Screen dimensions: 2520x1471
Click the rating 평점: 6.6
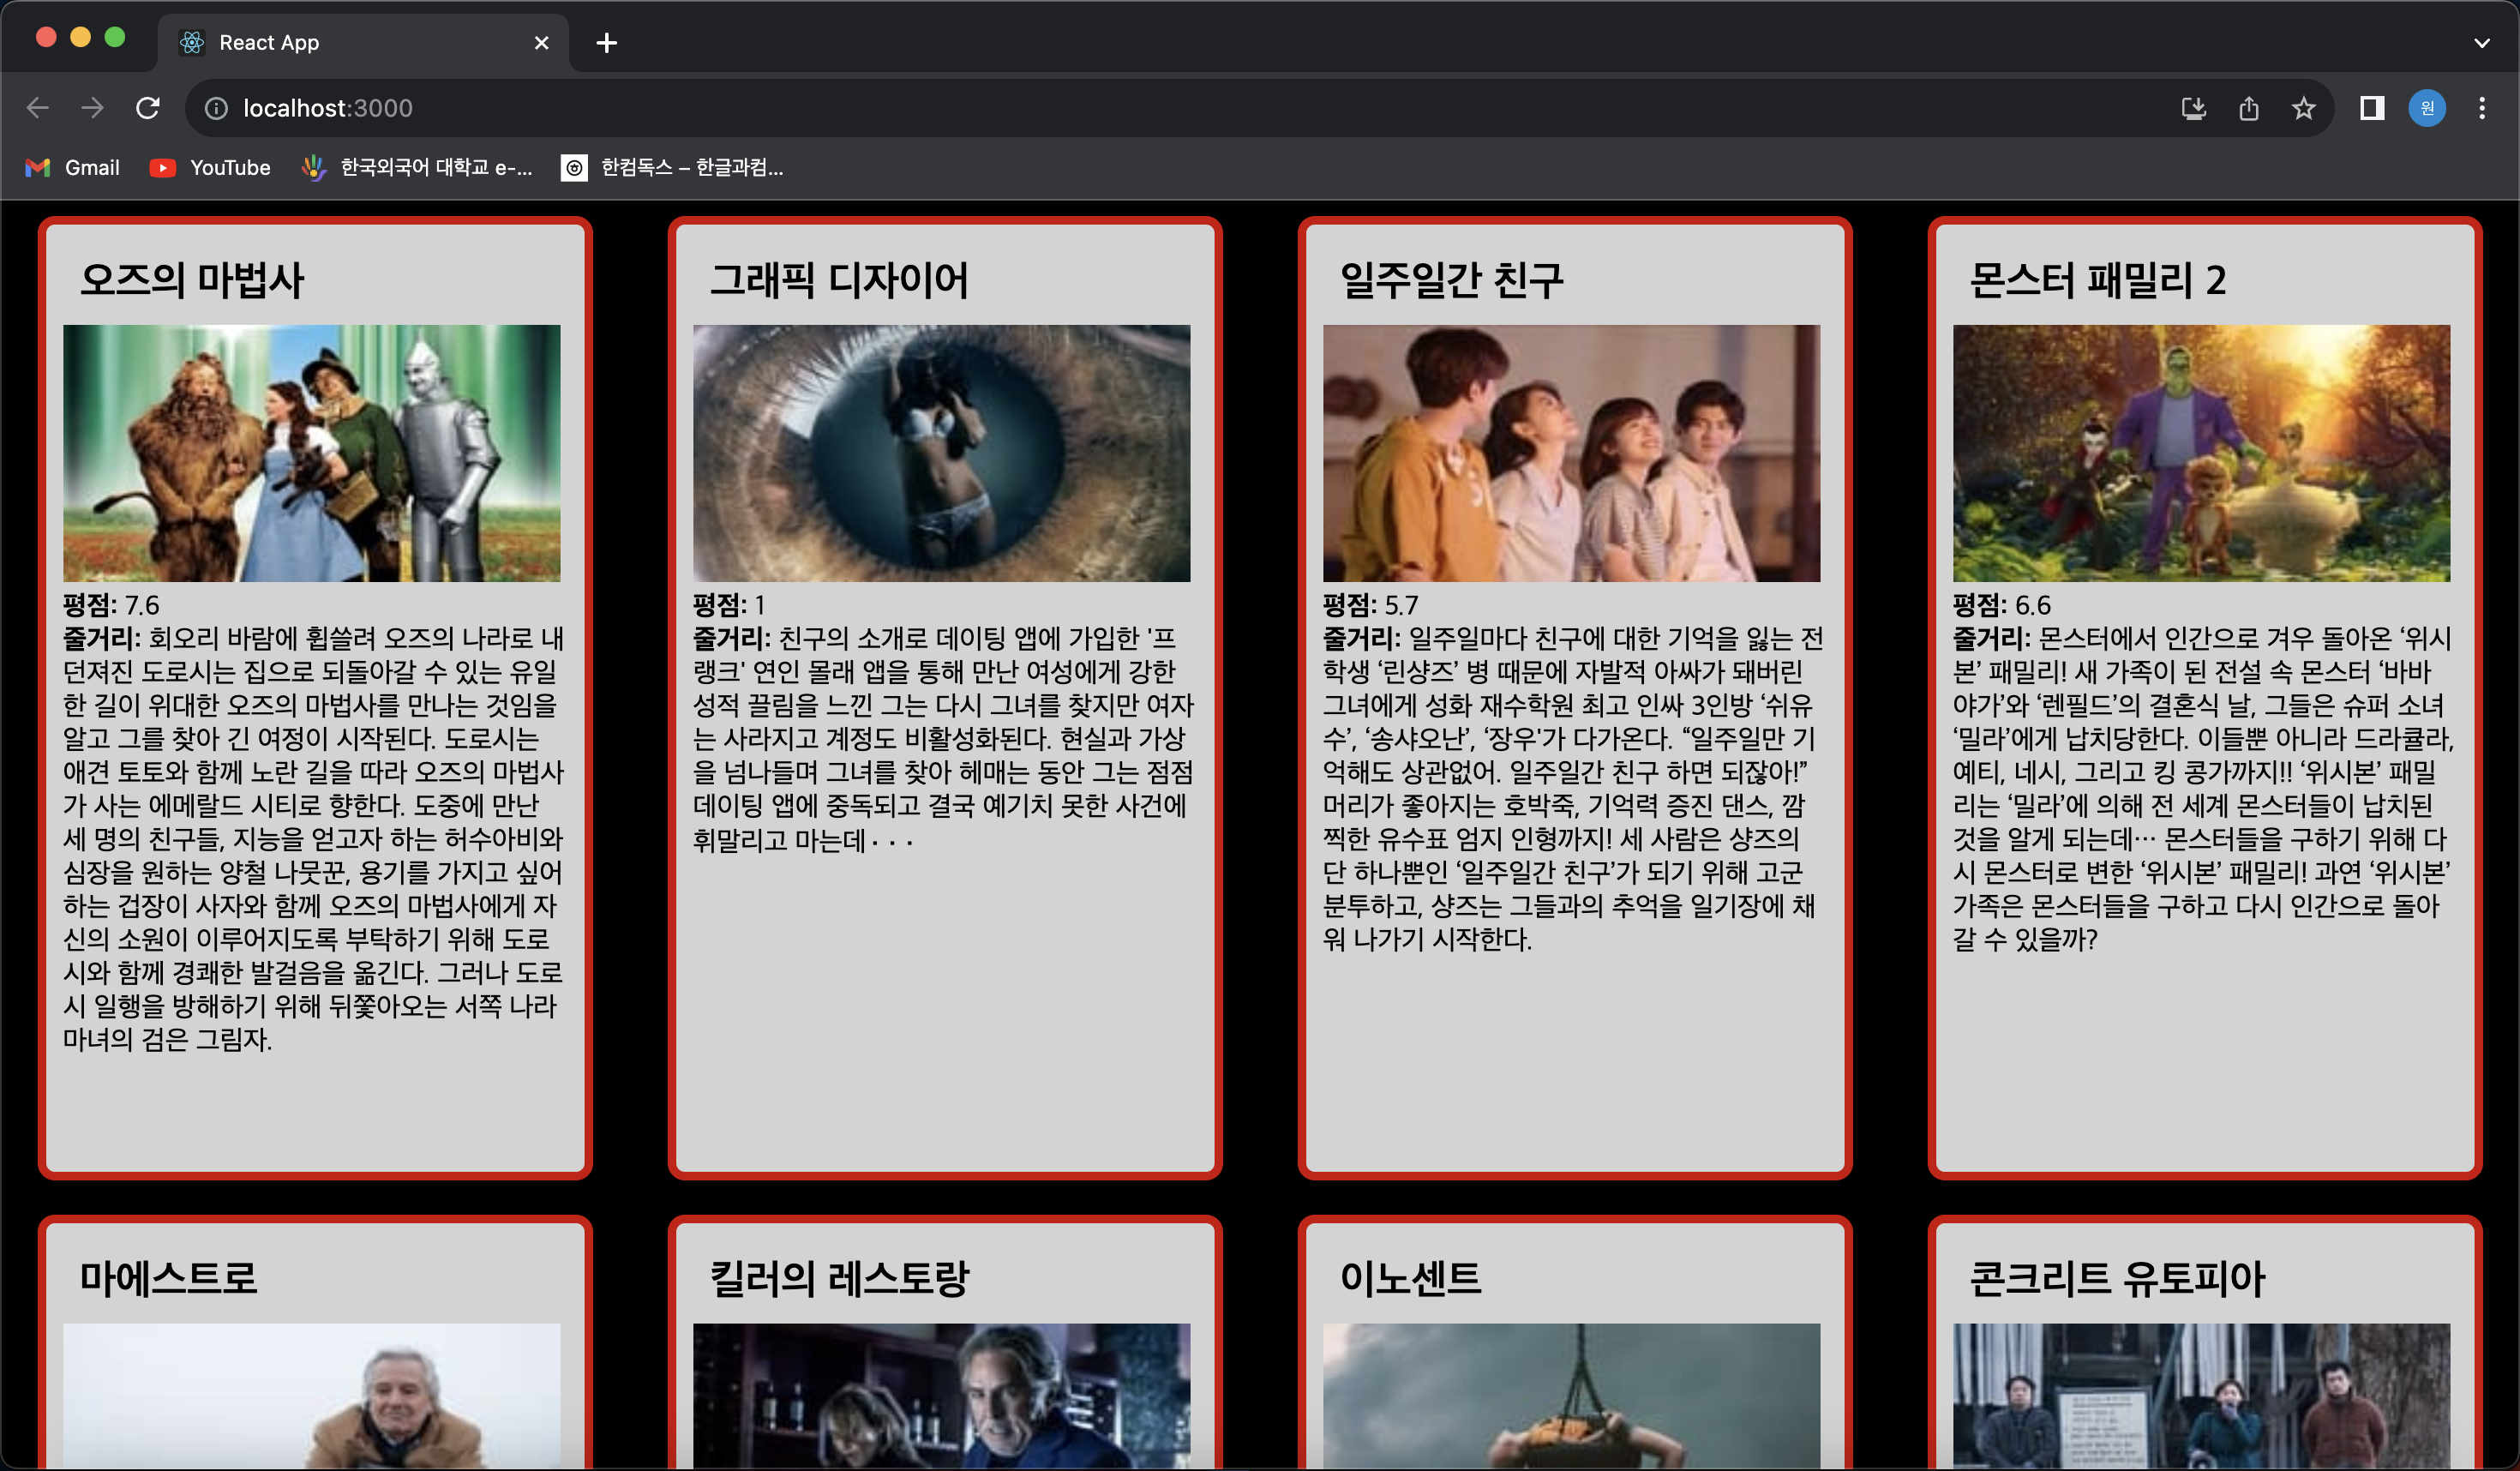[2002, 605]
